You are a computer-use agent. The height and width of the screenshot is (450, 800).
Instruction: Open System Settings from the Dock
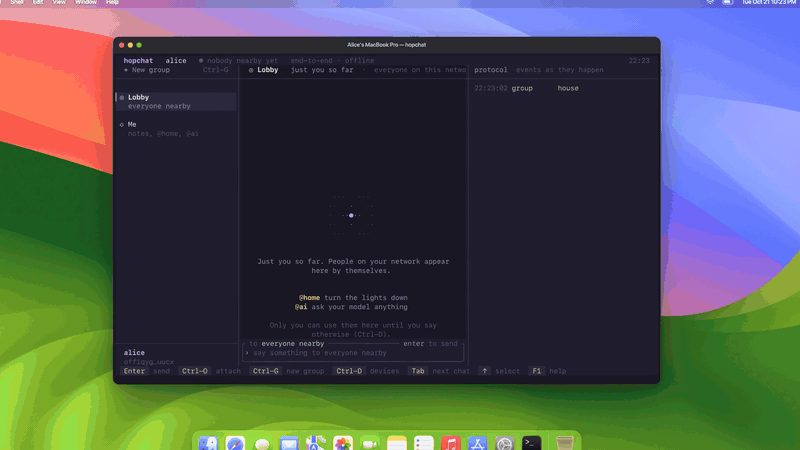[x=505, y=443]
